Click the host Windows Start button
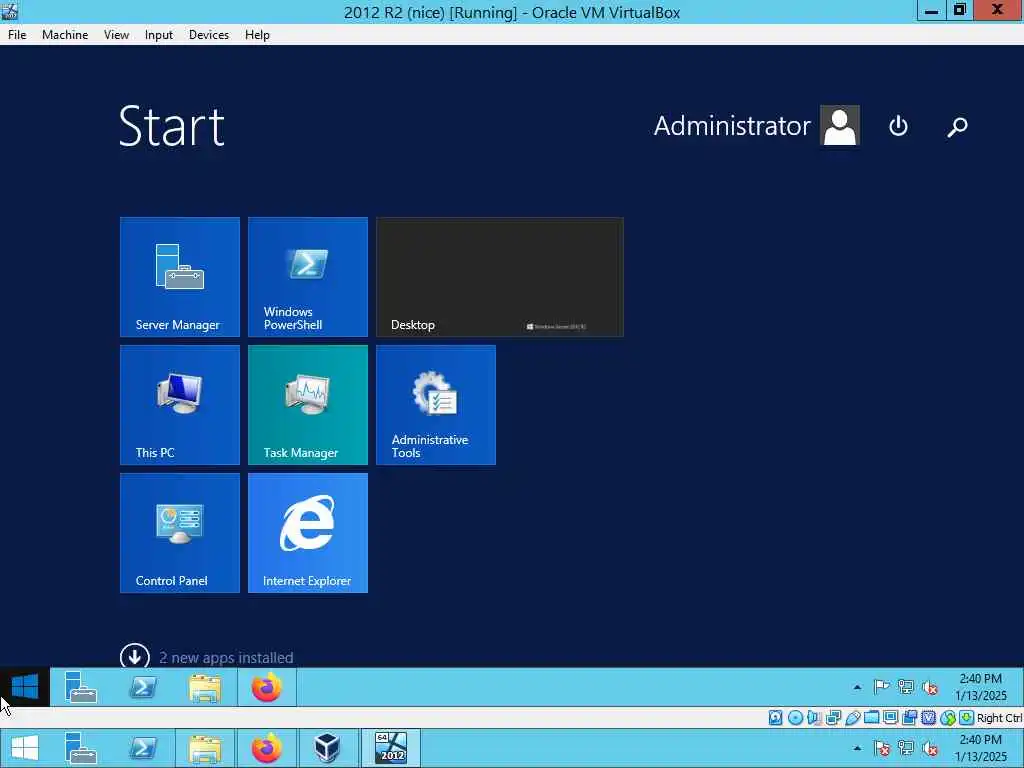 click(x=25, y=748)
